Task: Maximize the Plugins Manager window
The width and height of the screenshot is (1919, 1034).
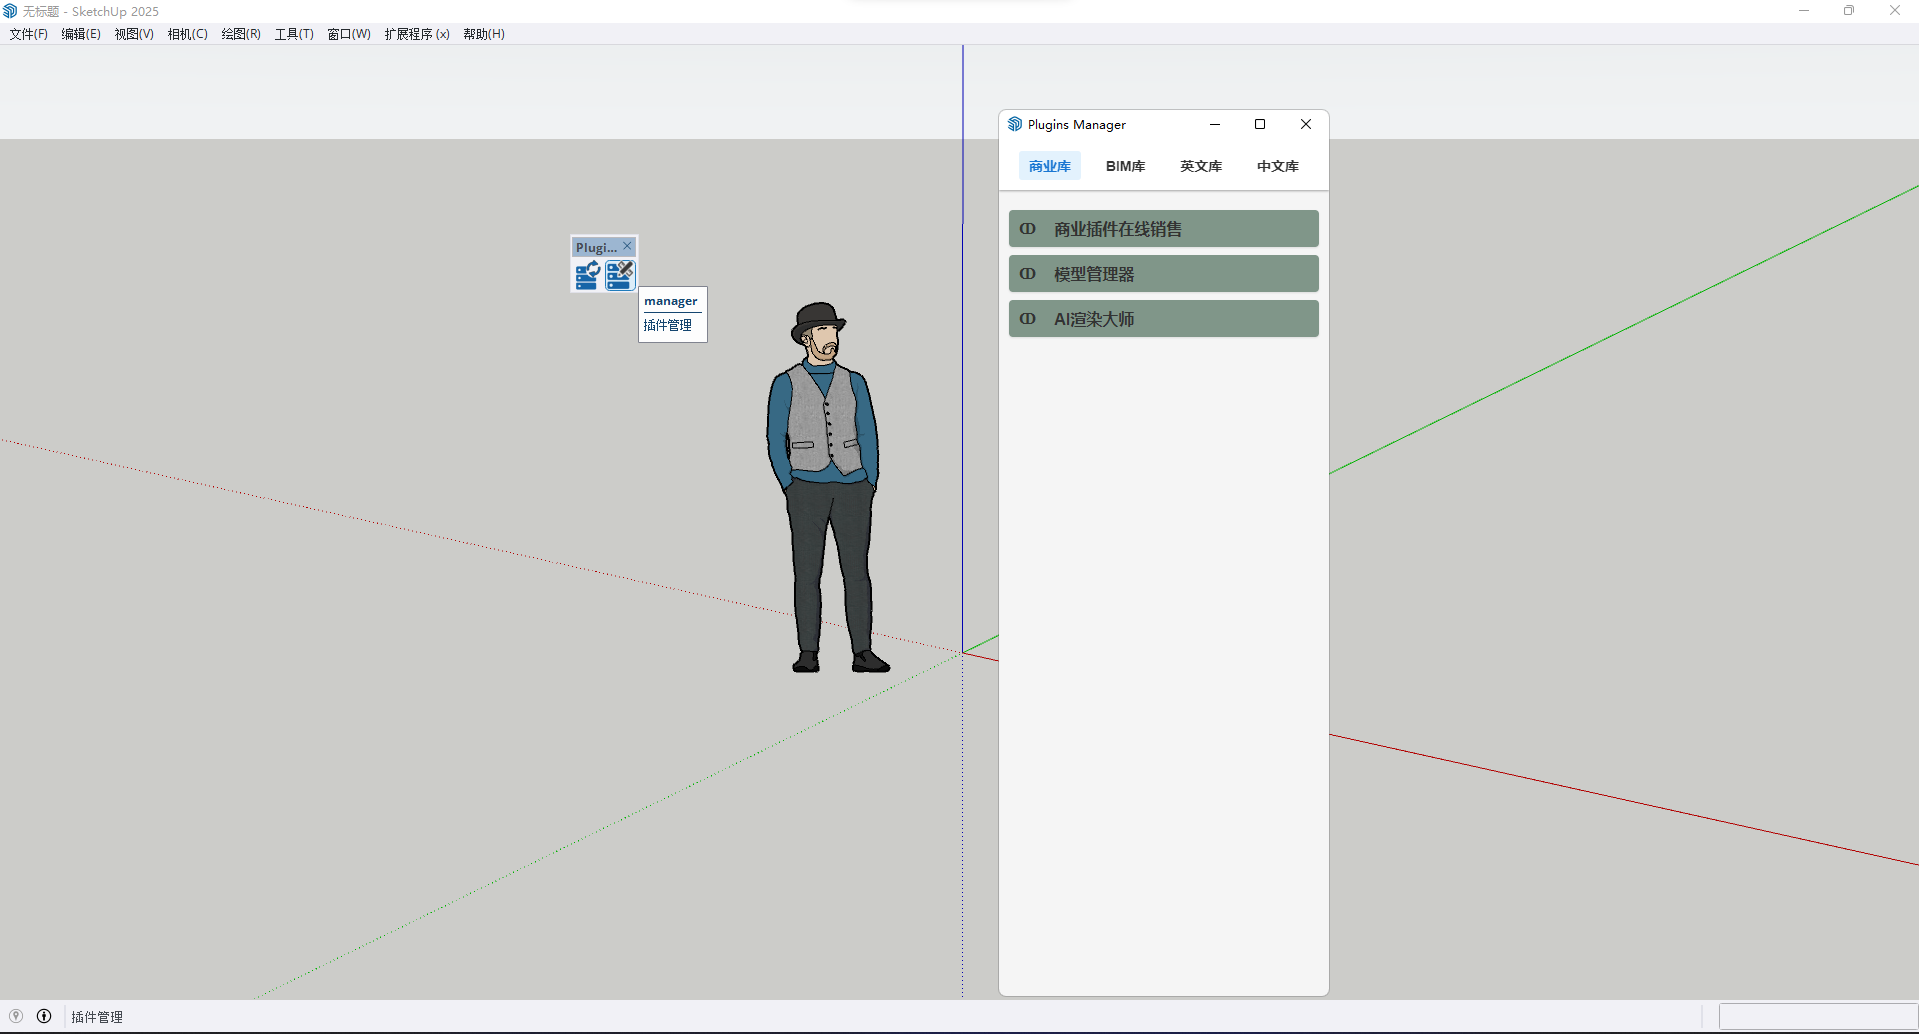Action: pos(1260,124)
